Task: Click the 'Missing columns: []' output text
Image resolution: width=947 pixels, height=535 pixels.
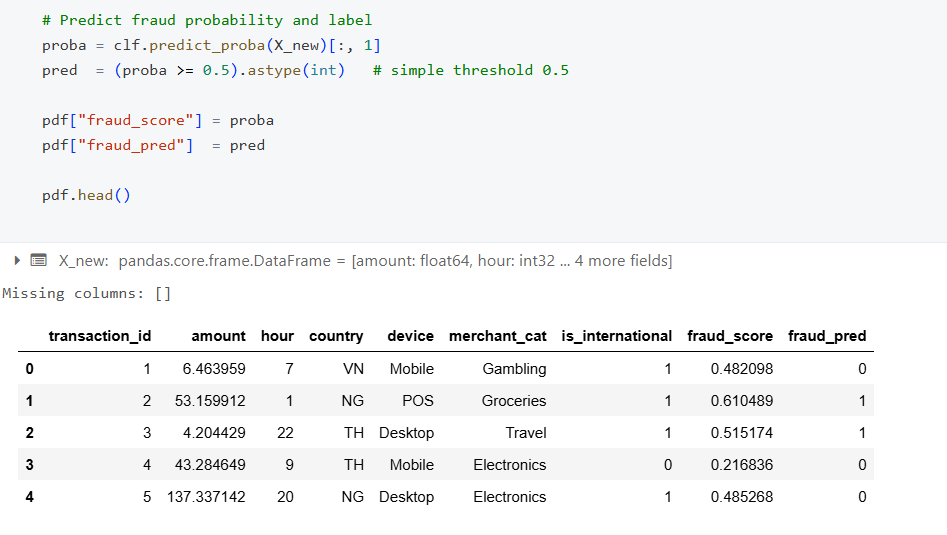Action: click(x=87, y=293)
